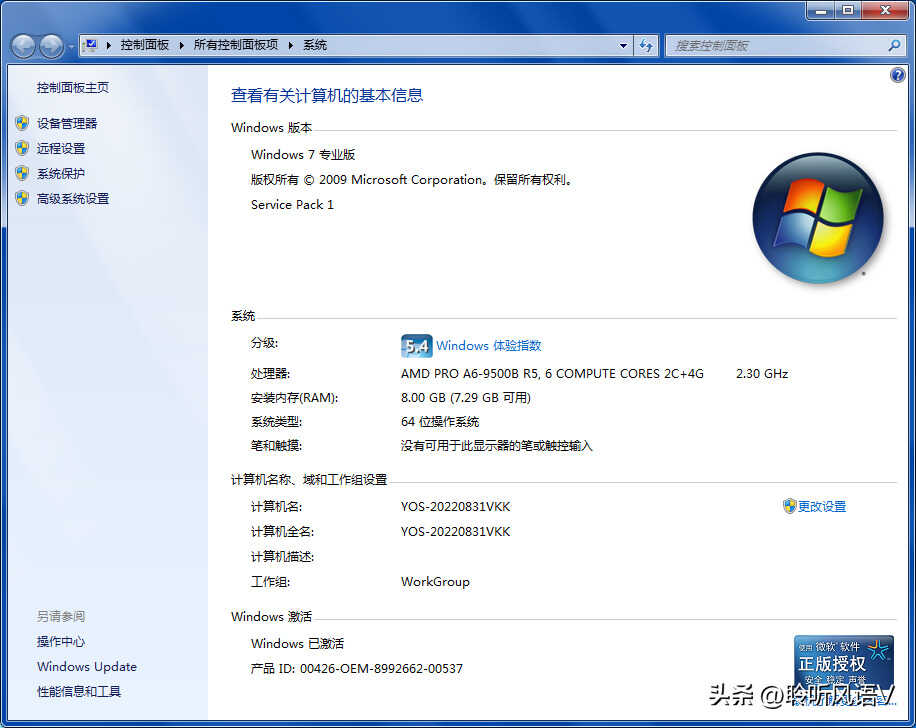
Task: Click the 5.4 experience index score badge
Action: (415, 346)
